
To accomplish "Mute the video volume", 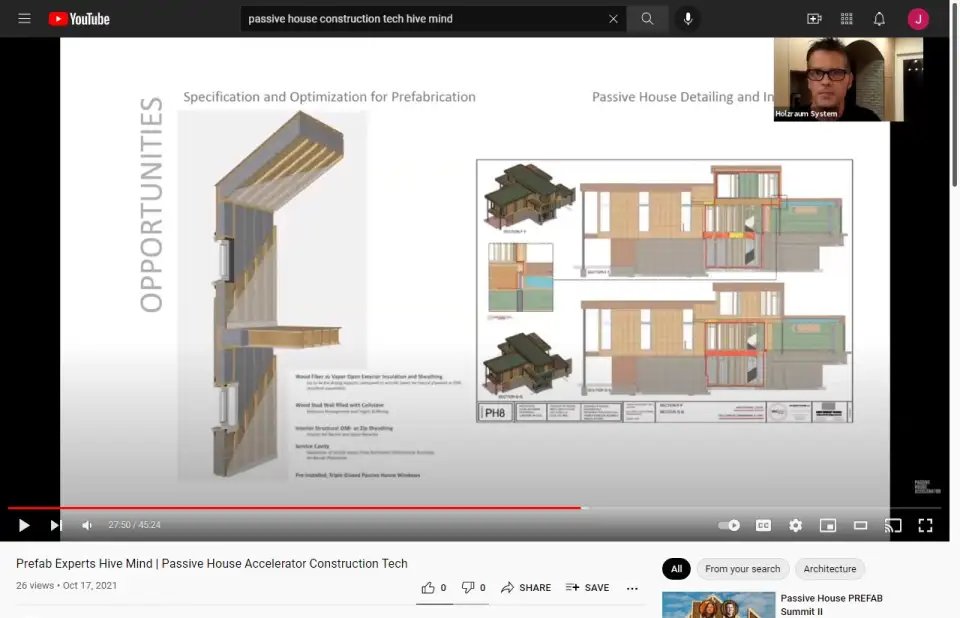I will pos(88,525).
